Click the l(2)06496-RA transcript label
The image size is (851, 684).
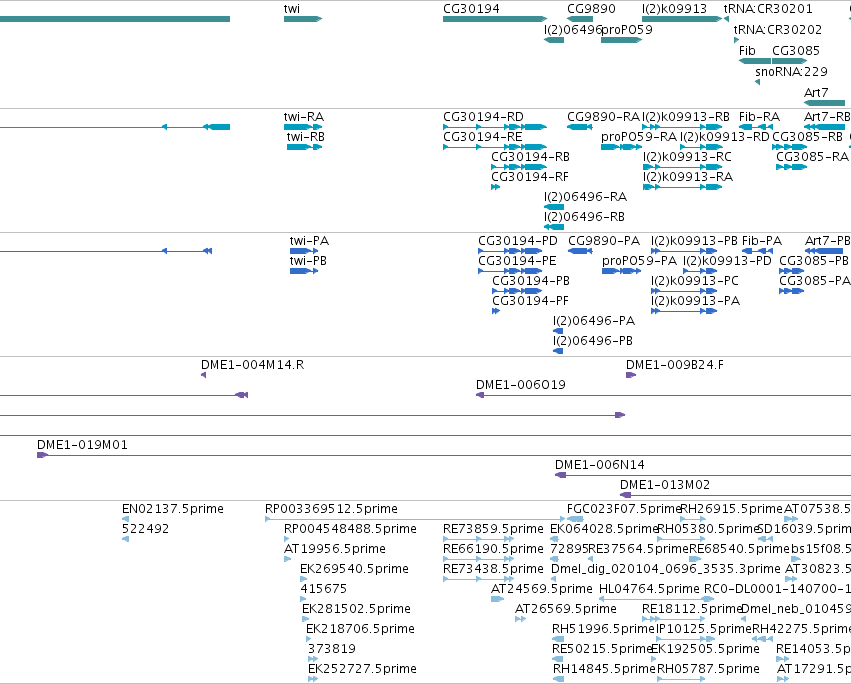point(585,197)
